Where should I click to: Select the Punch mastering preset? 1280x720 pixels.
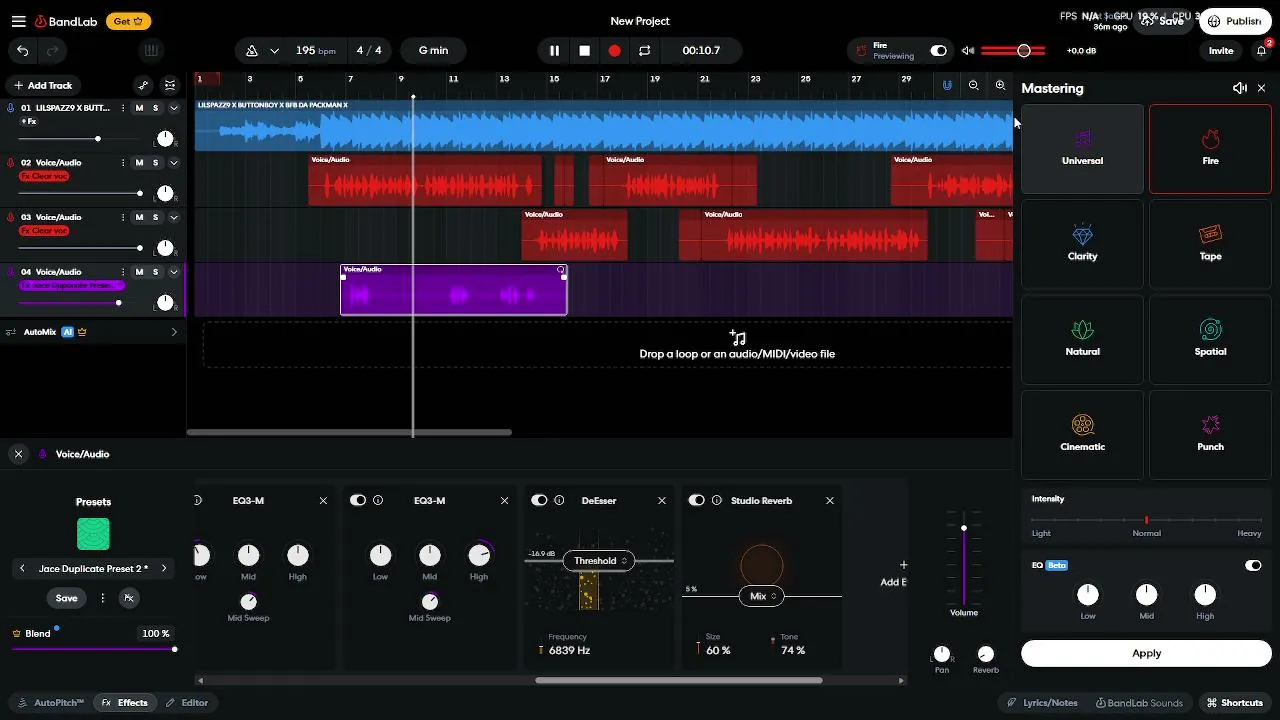[1210, 434]
